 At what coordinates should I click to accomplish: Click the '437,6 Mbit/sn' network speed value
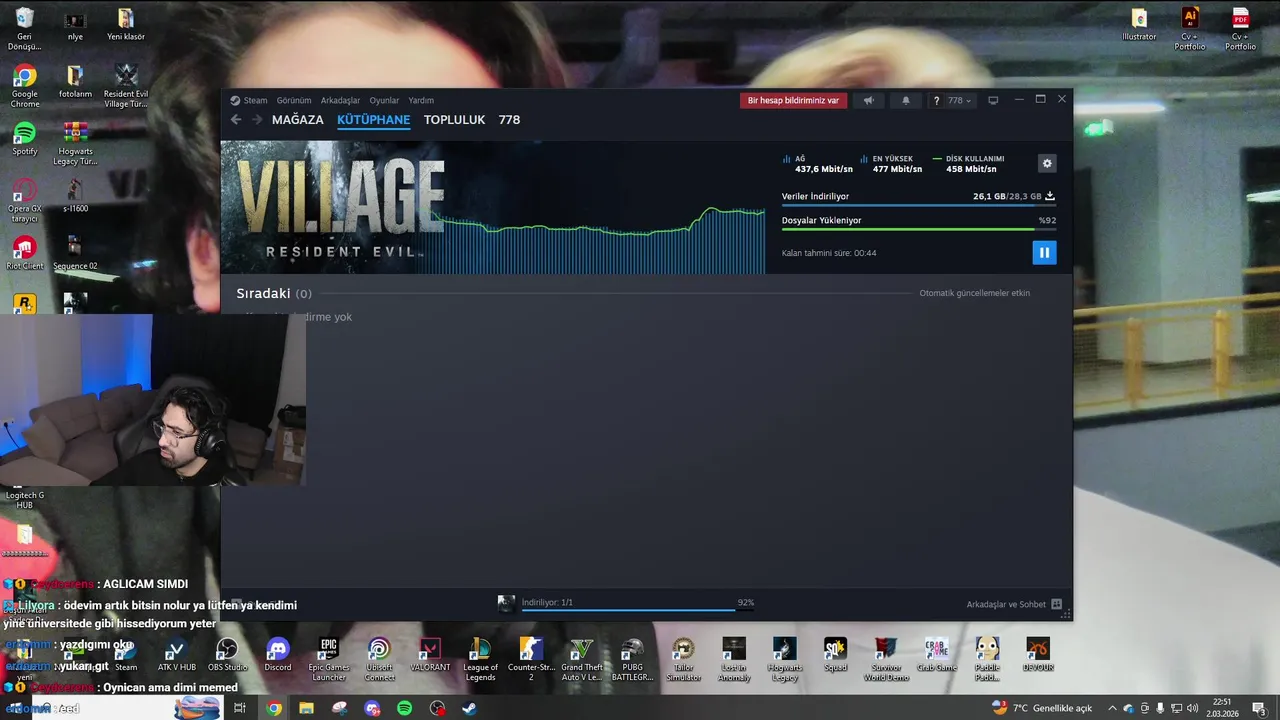coord(824,169)
